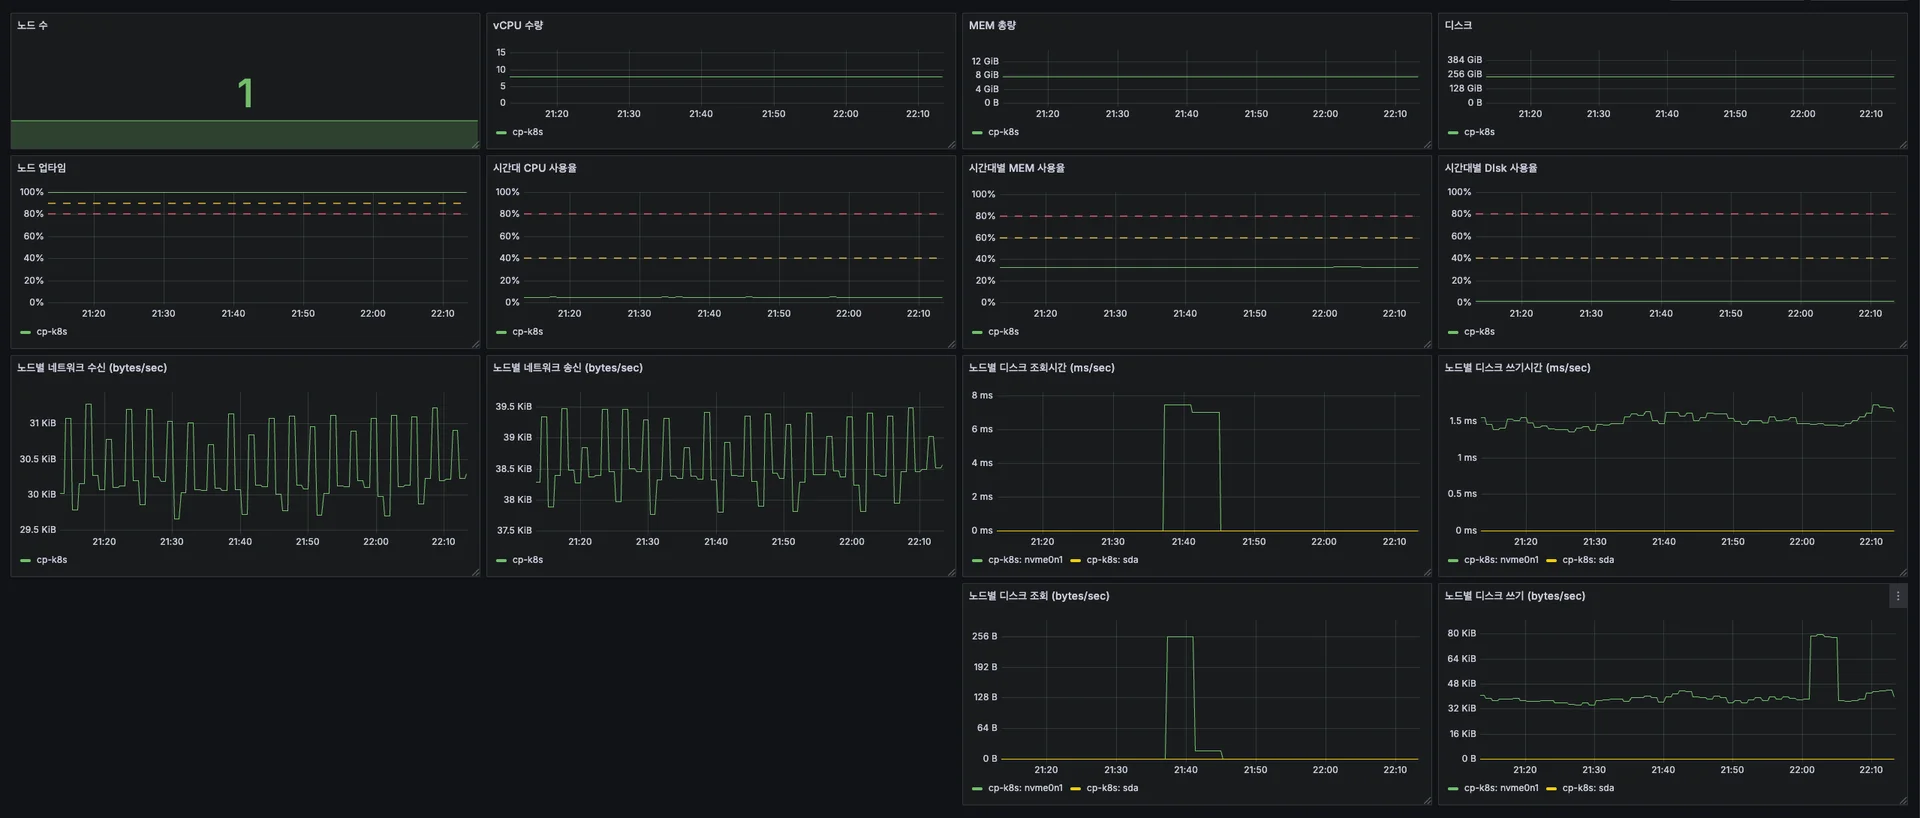
Task: Toggle cp-k8s: nvme0n1 series in 노드별 디스크 쓰기시간 legend
Action: tap(1500, 560)
